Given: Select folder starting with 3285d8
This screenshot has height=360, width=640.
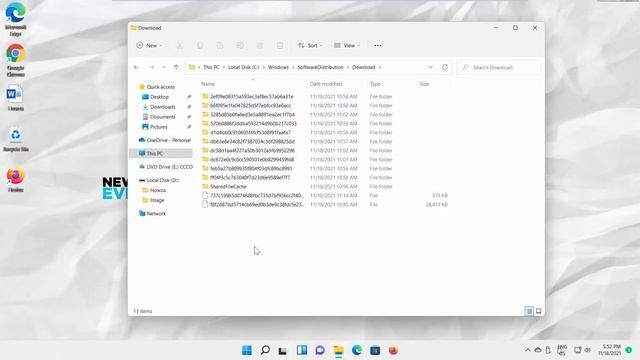Looking at the screenshot, I should (x=252, y=115).
